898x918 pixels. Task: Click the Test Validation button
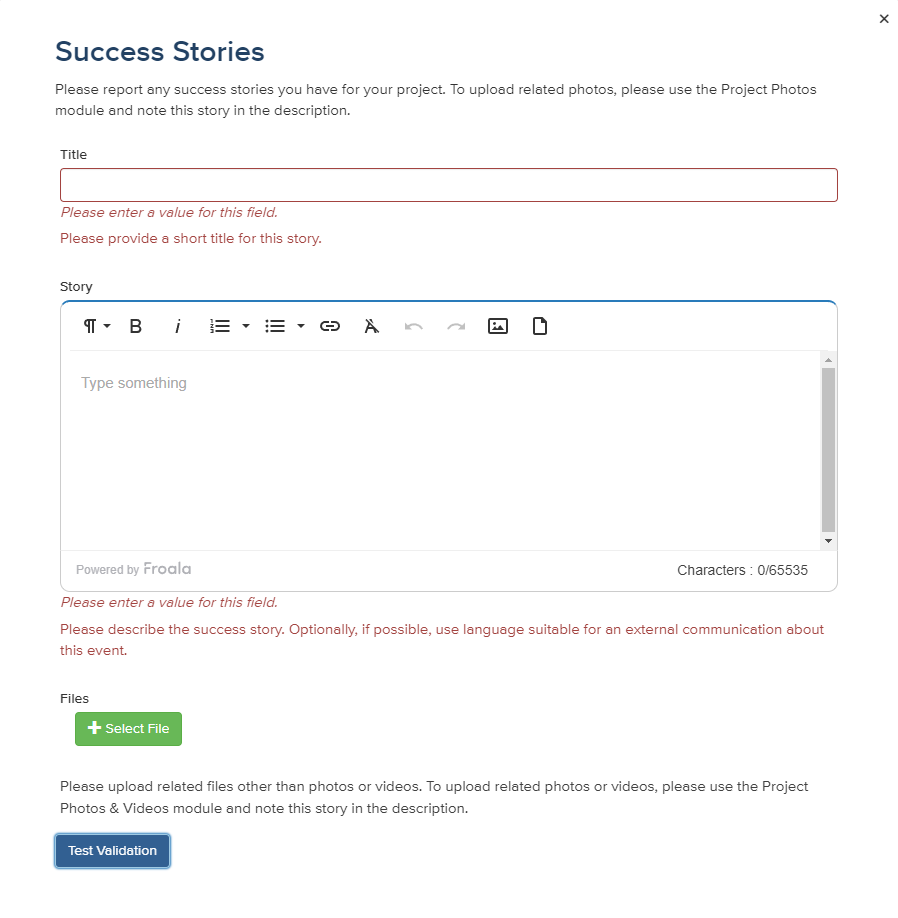(112, 851)
